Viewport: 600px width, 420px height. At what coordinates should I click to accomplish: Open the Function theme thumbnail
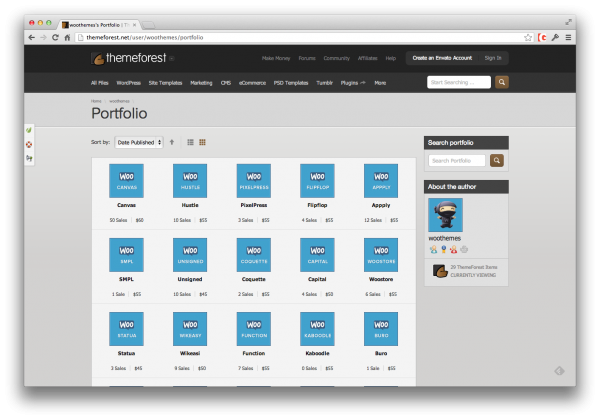coord(254,329)
